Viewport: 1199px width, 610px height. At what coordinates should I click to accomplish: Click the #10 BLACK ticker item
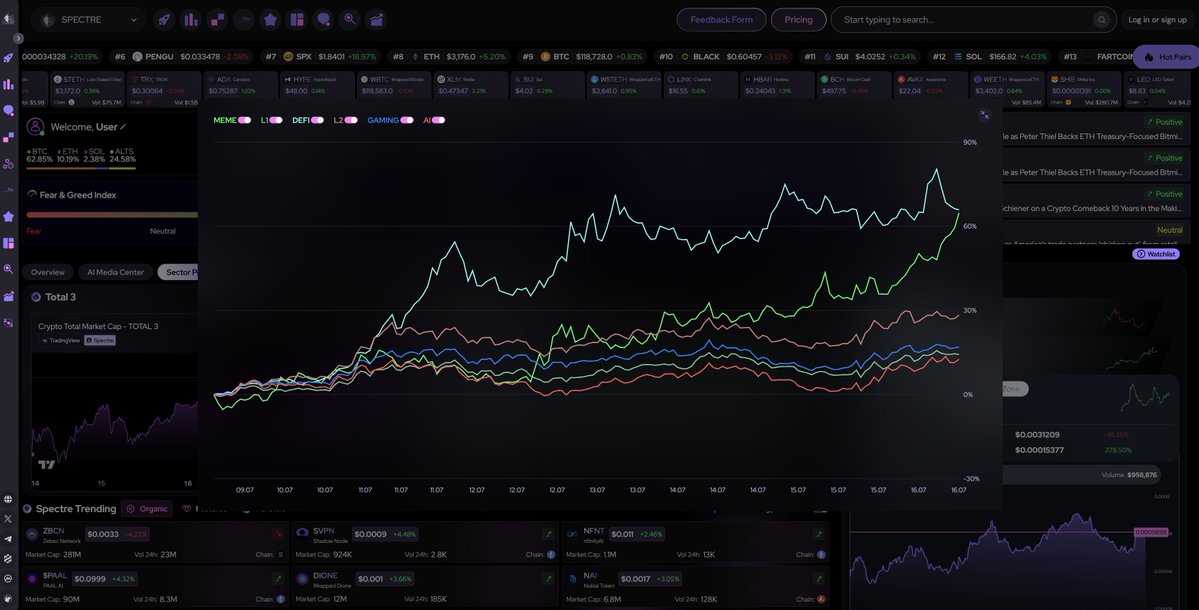click(723, 57)
